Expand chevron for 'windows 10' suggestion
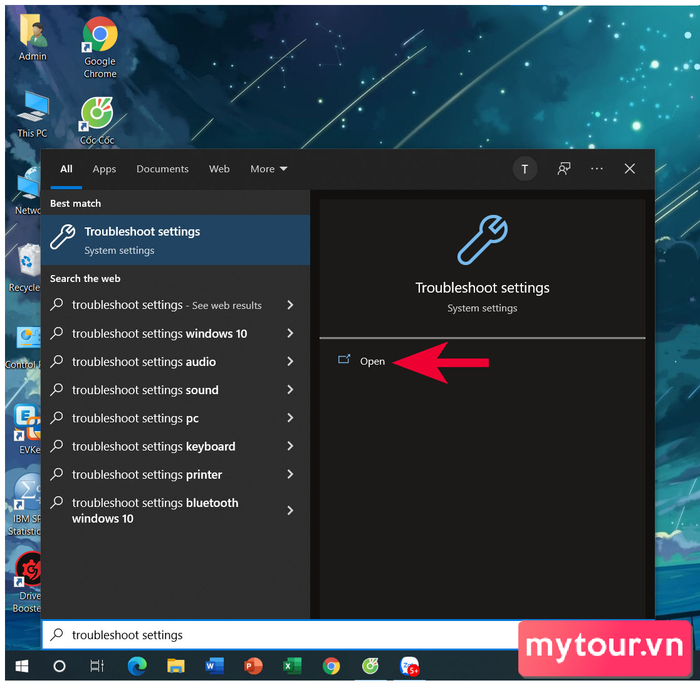700x688 pixels. [290, 333]
